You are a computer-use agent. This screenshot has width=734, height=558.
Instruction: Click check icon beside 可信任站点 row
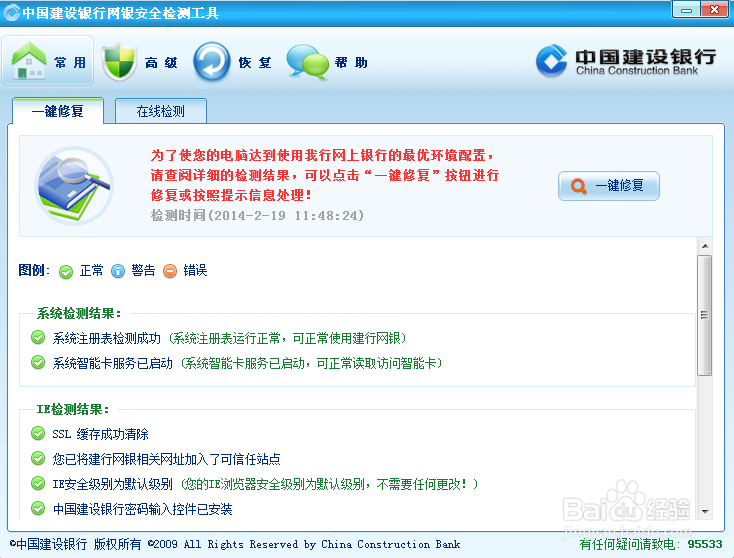(38, 458)
